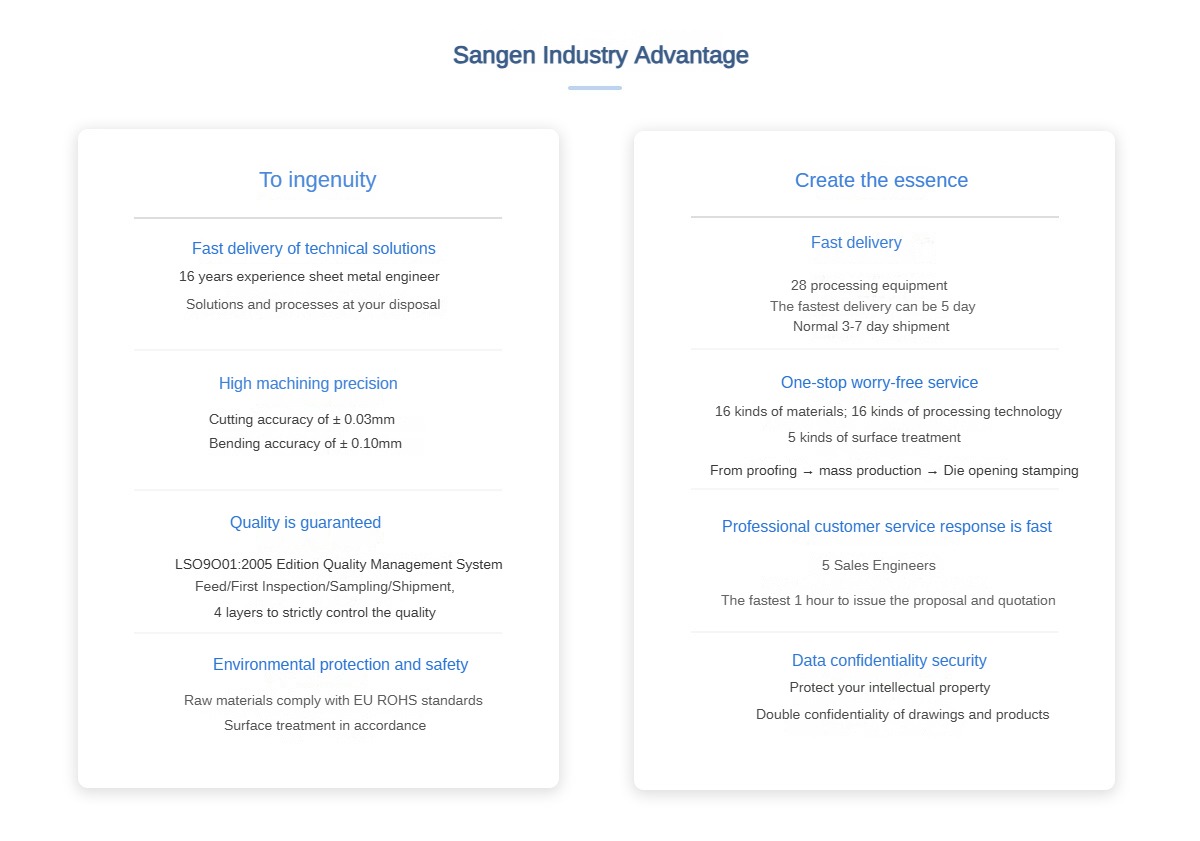Click the Protect your intellectual property line
Viewport: 1200px width, 841px height.
click(x=890, y=687)
